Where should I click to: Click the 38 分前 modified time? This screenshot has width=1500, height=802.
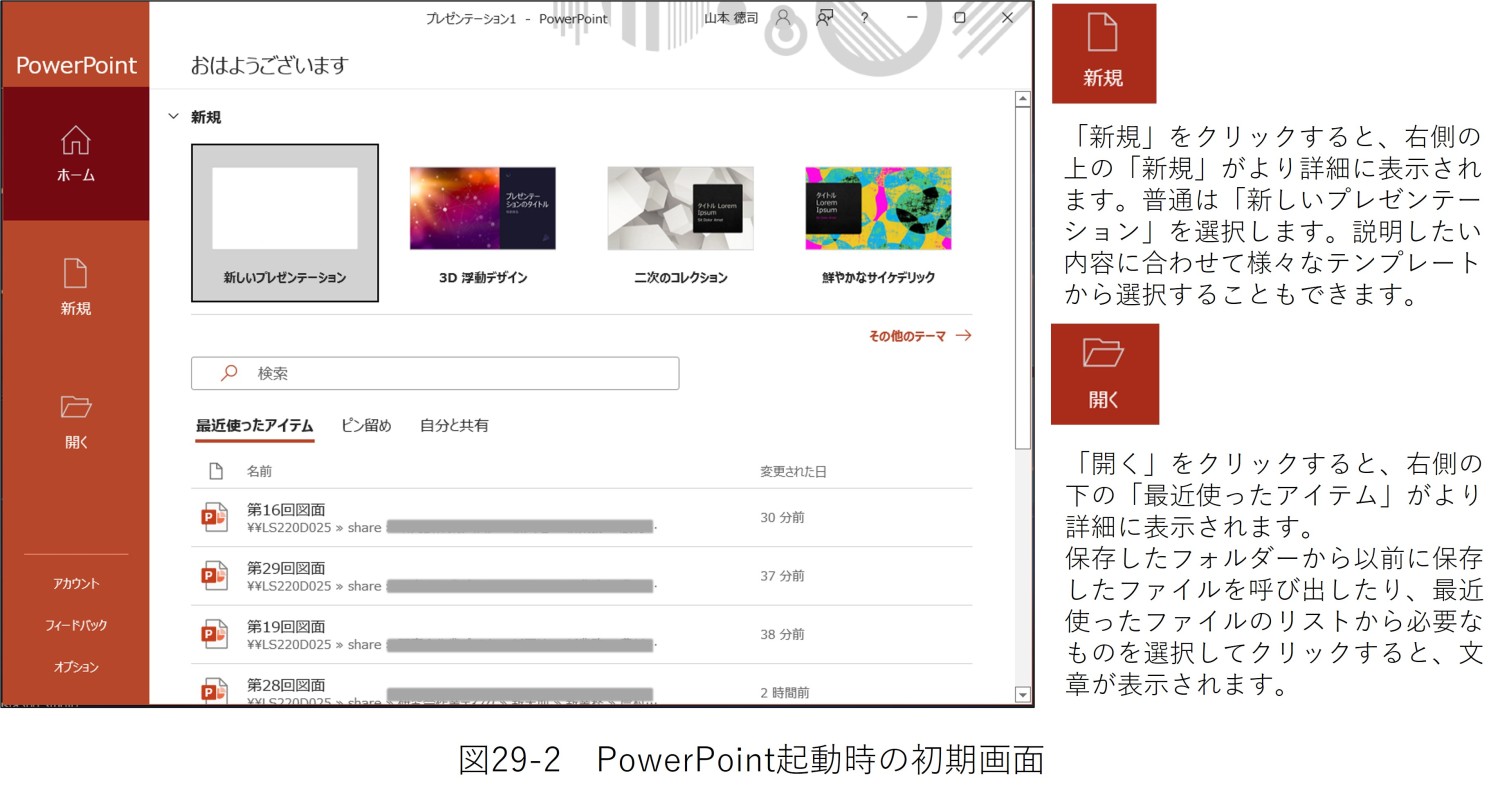click(x=782, y=634)
